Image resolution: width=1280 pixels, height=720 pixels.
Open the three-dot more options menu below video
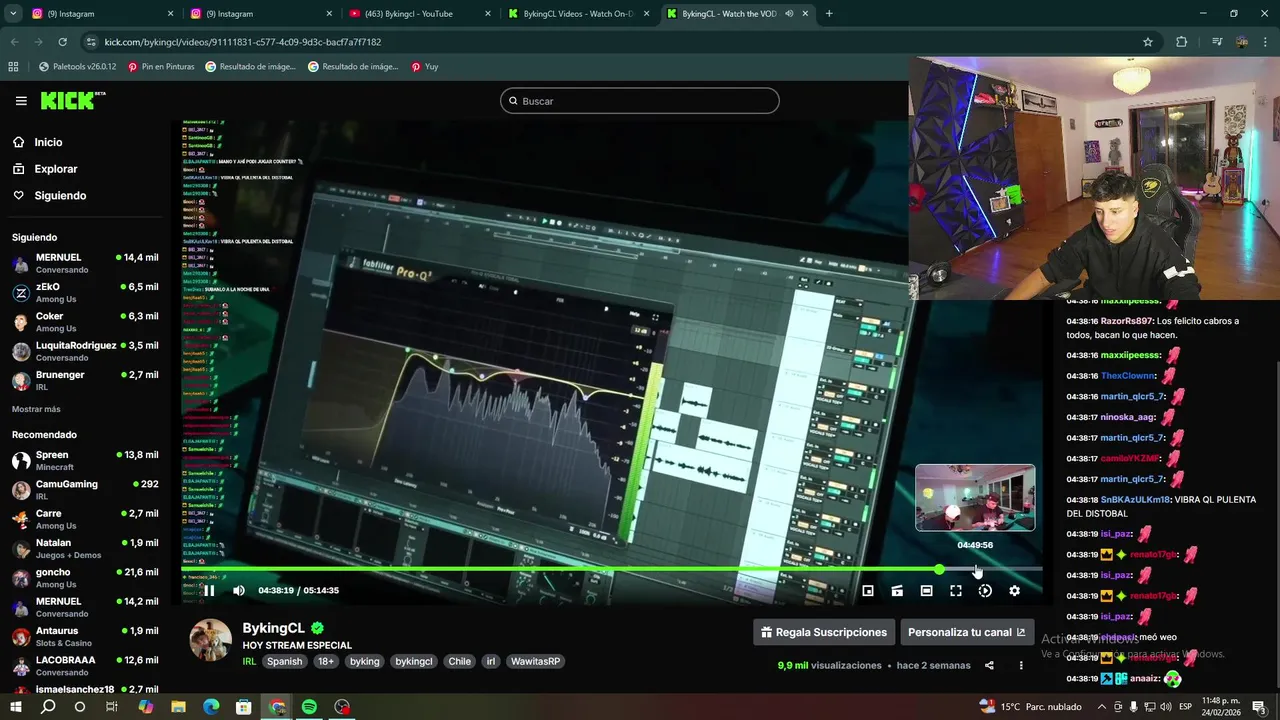coord(1021,665)
